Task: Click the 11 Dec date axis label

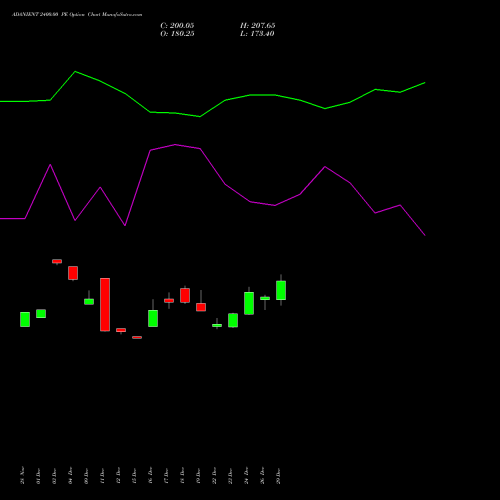Action: (102, 476)
